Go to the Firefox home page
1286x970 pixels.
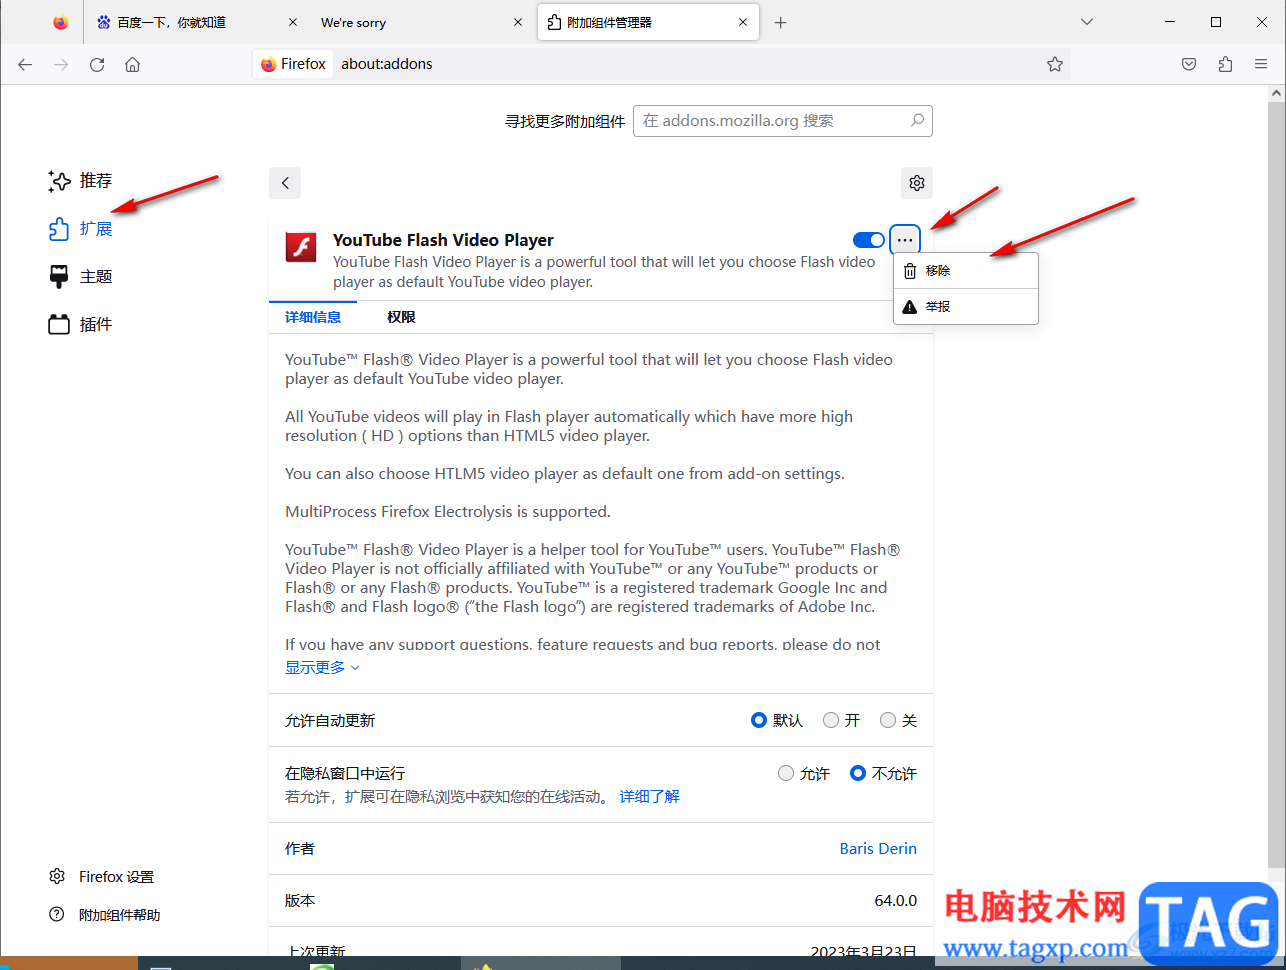click(132, 64)
